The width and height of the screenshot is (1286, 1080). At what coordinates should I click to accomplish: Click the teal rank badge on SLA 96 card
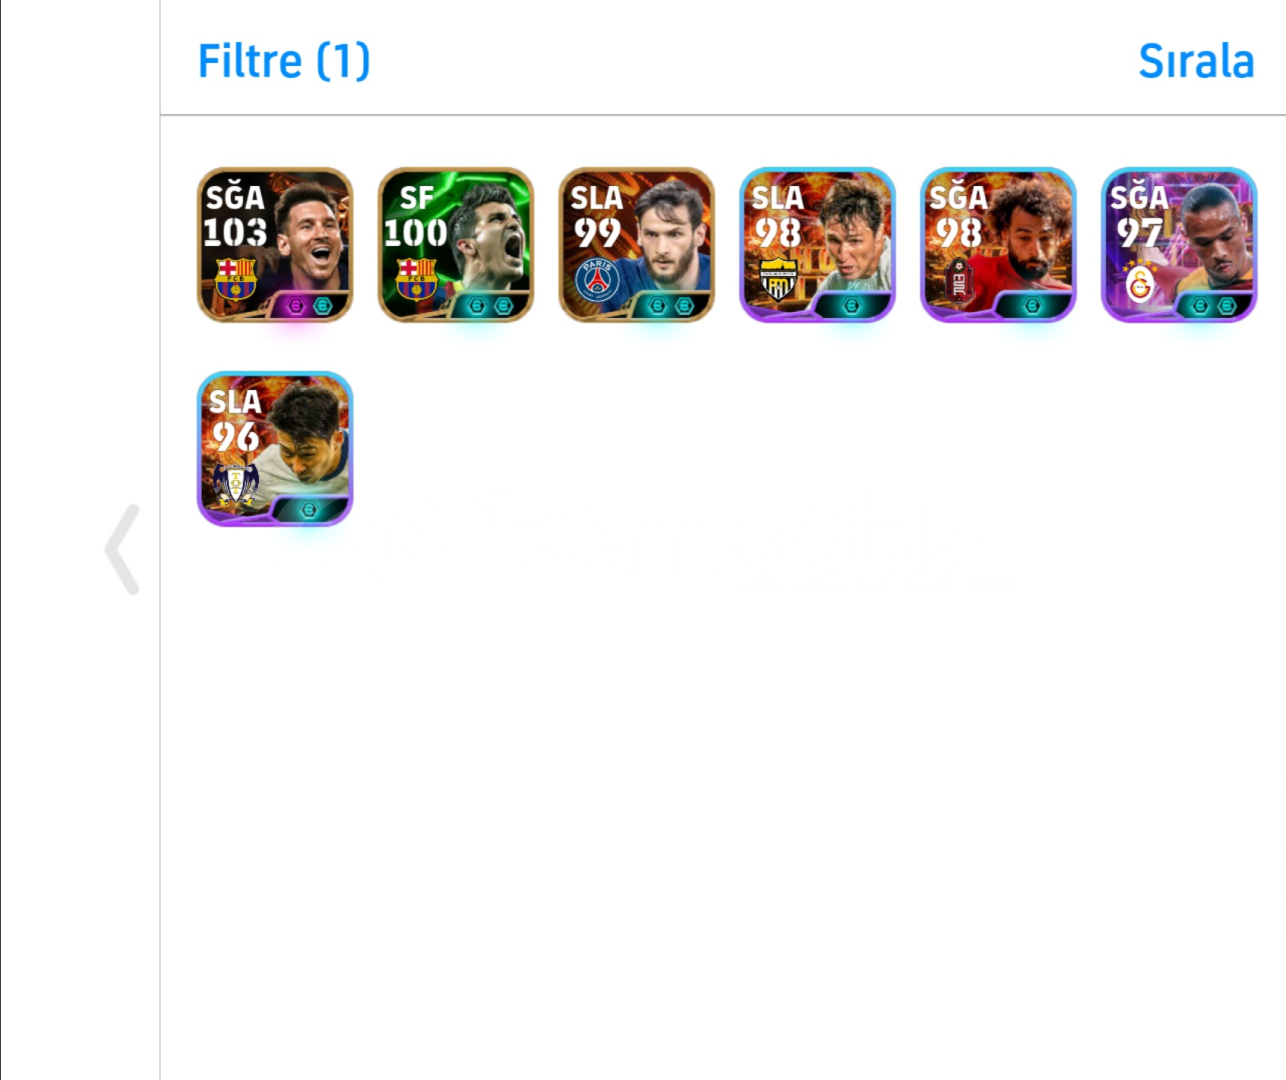309,510
